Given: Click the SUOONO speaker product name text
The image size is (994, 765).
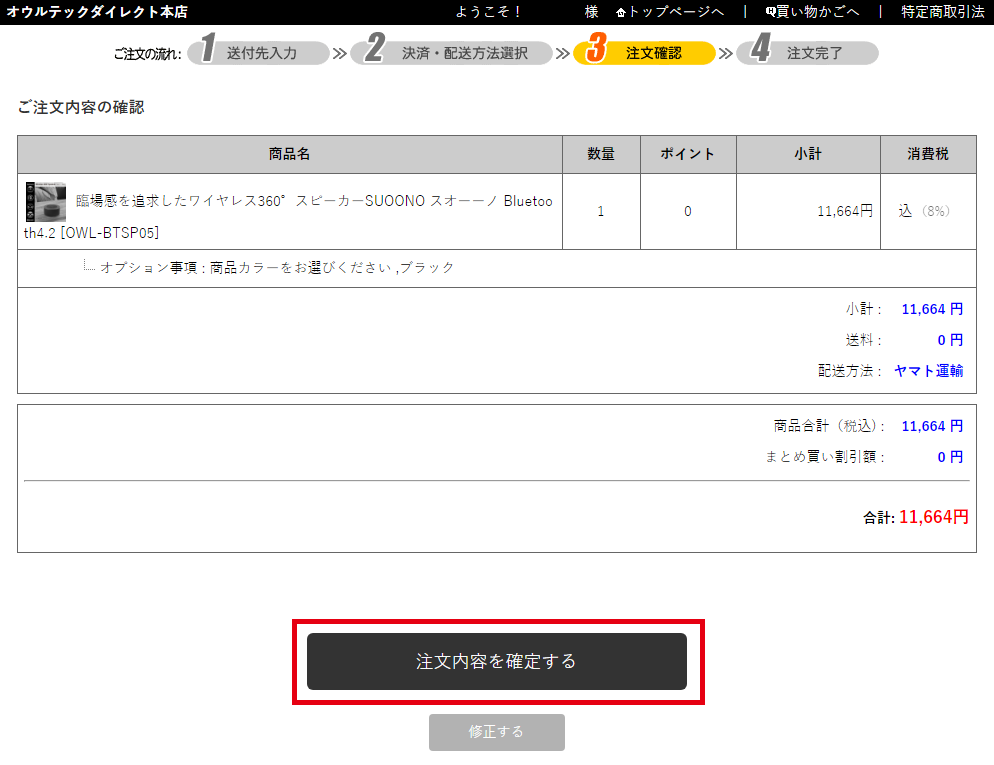Looking at the screenshot, I should pos(313,202).
